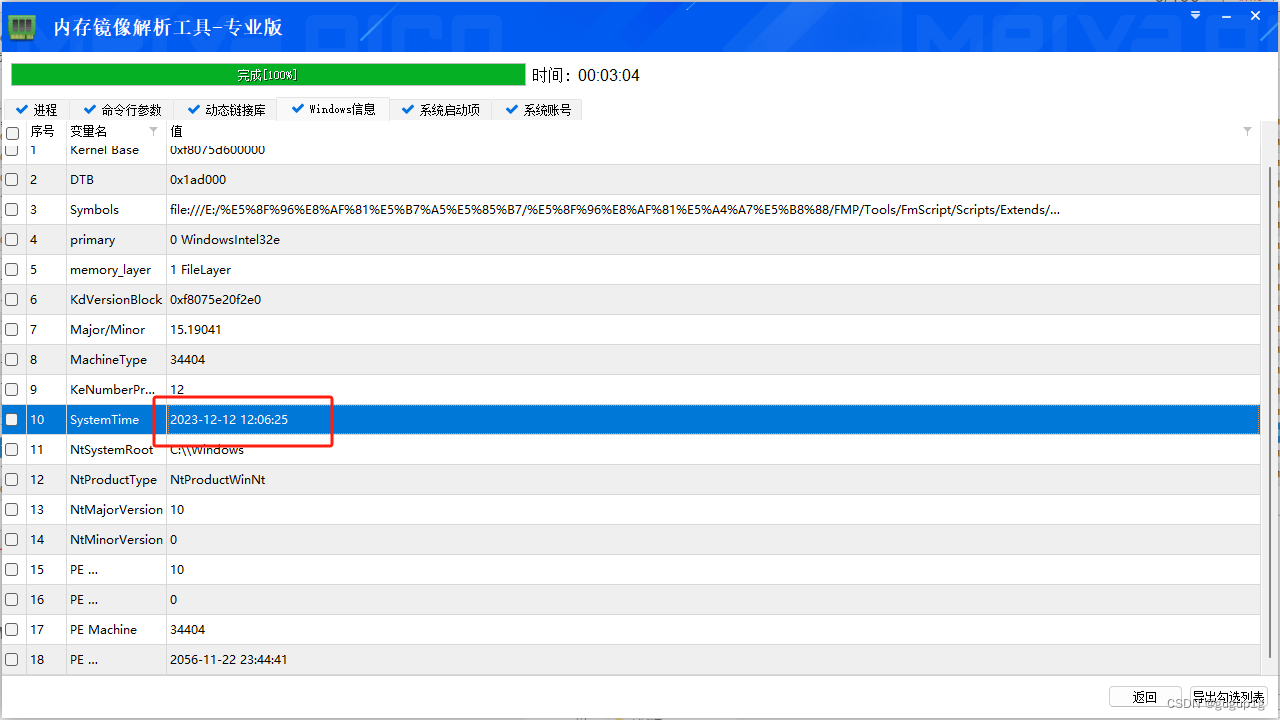Switch to the 系统账号 tab

pyautogui.click(x=539, y=110)
